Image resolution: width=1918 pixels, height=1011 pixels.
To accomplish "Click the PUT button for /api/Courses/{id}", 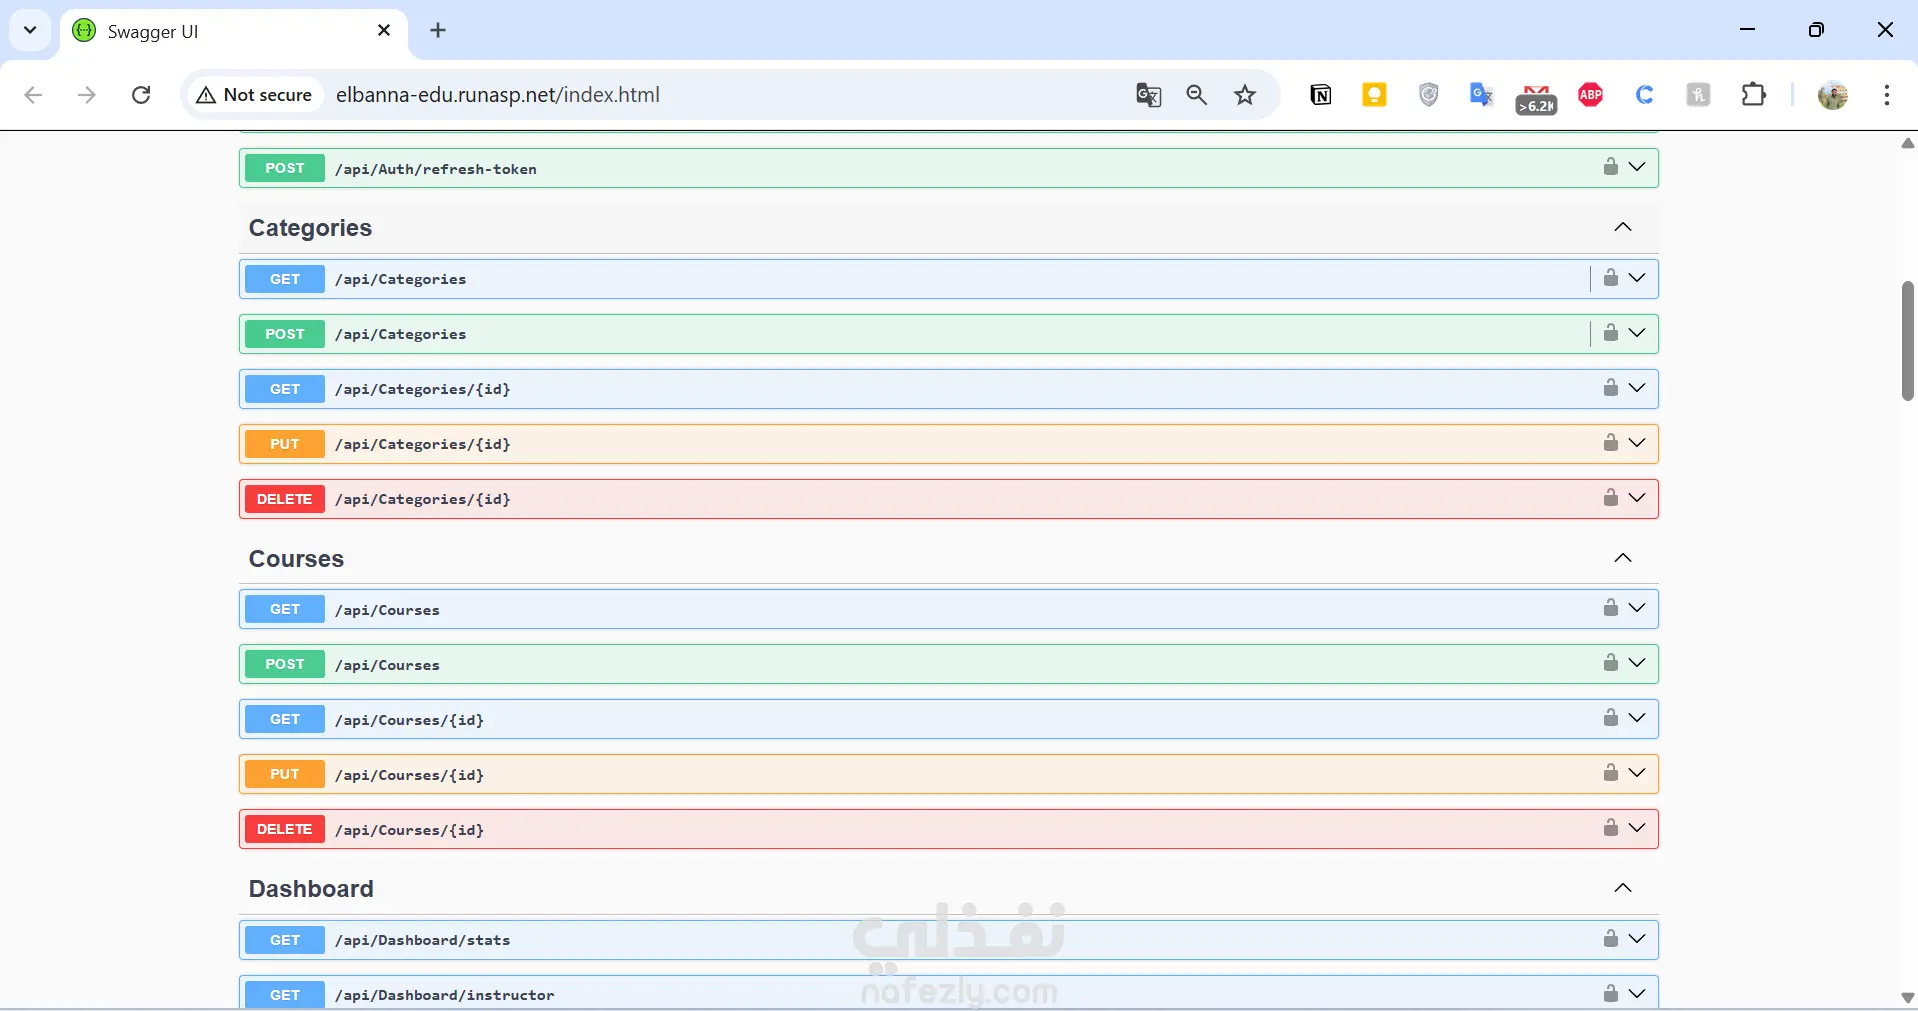I will tap(285, 774).
